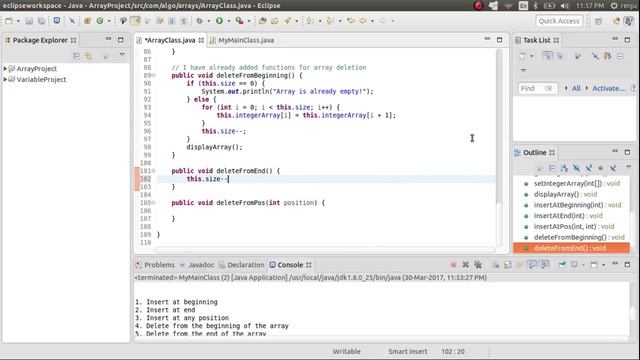Click the Debug bug icon in the toolbar

tap(200, 21)
